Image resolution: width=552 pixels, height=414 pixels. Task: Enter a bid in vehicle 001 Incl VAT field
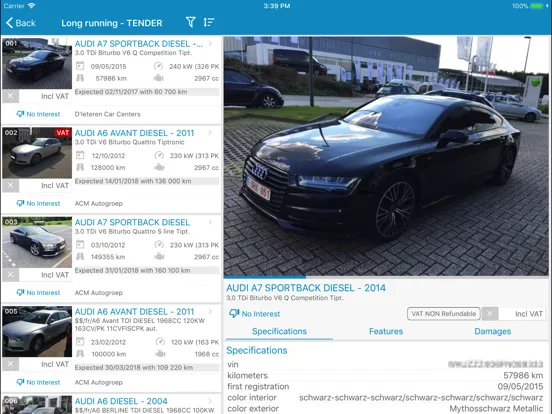(45, 96)
